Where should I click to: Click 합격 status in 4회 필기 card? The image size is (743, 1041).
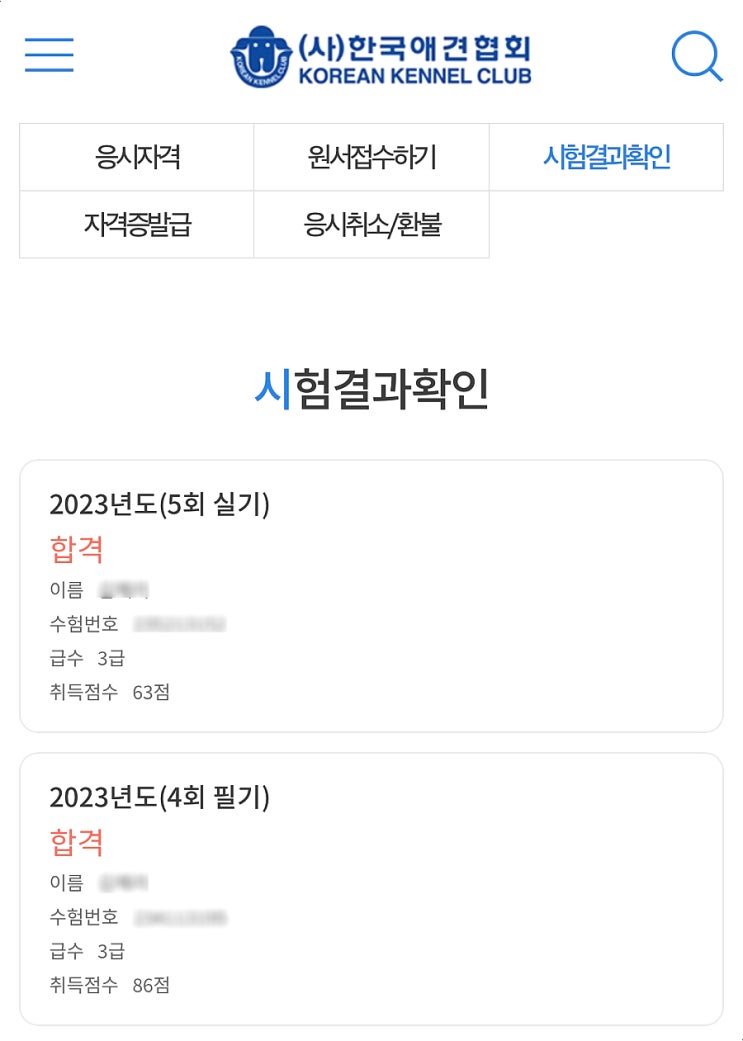(76, 842)
